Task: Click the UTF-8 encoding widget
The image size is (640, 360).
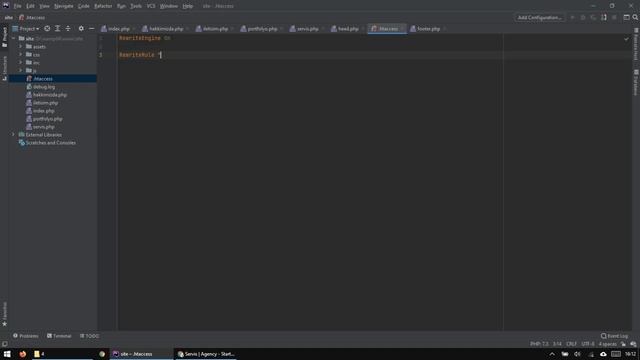Action: [588, 344]
